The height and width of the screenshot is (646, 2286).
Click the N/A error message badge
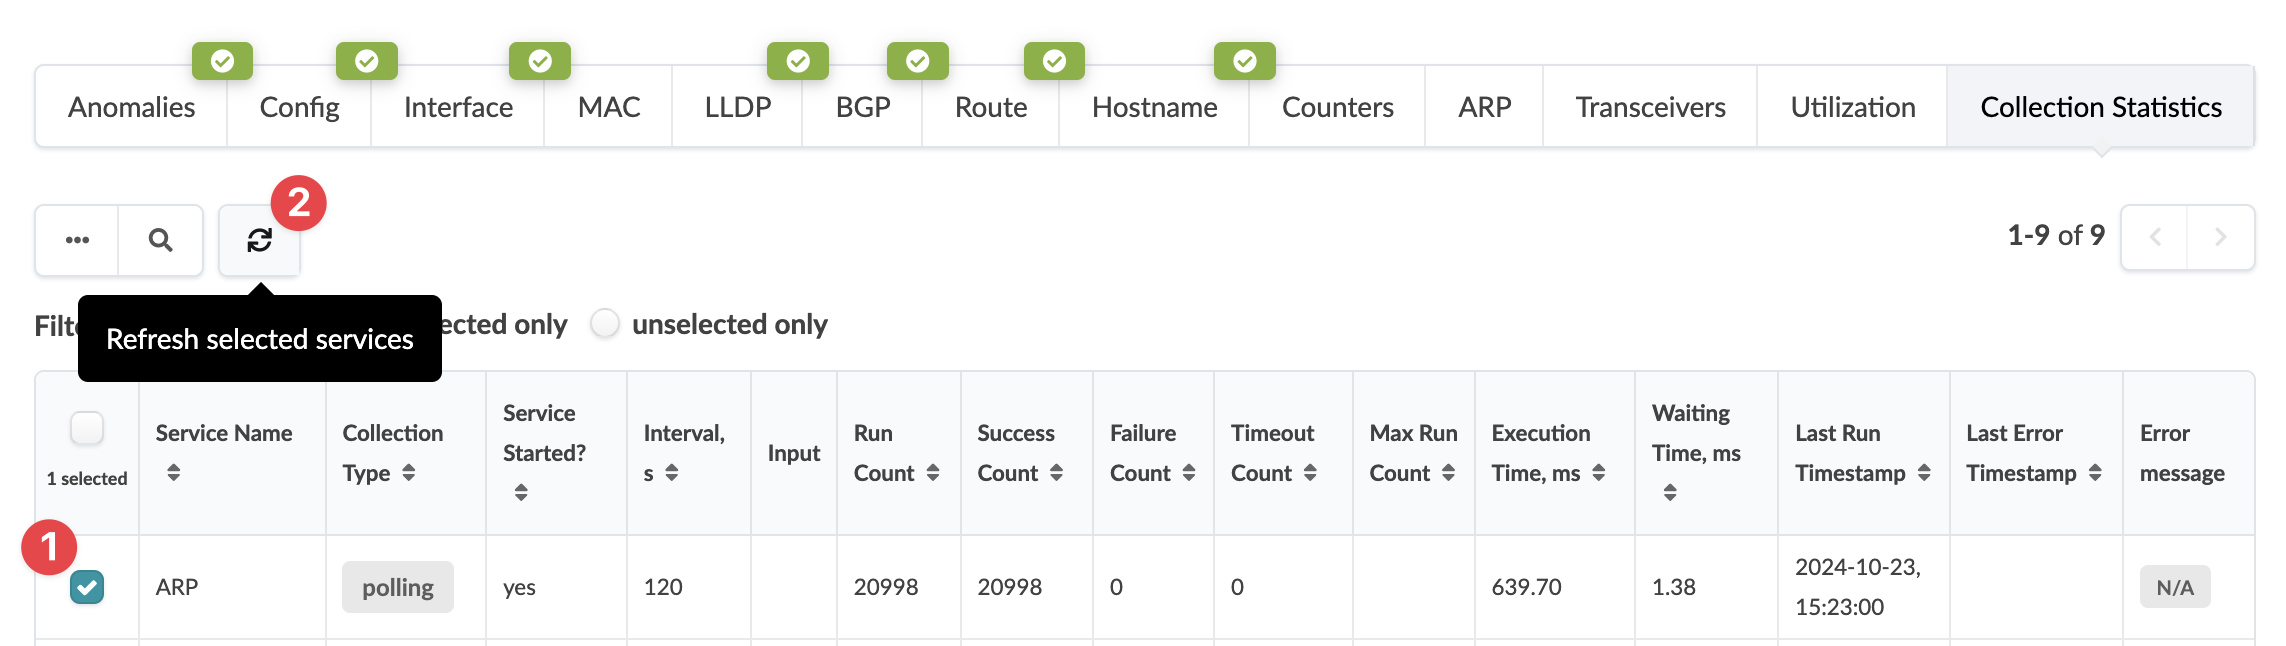pos(2174,587)
